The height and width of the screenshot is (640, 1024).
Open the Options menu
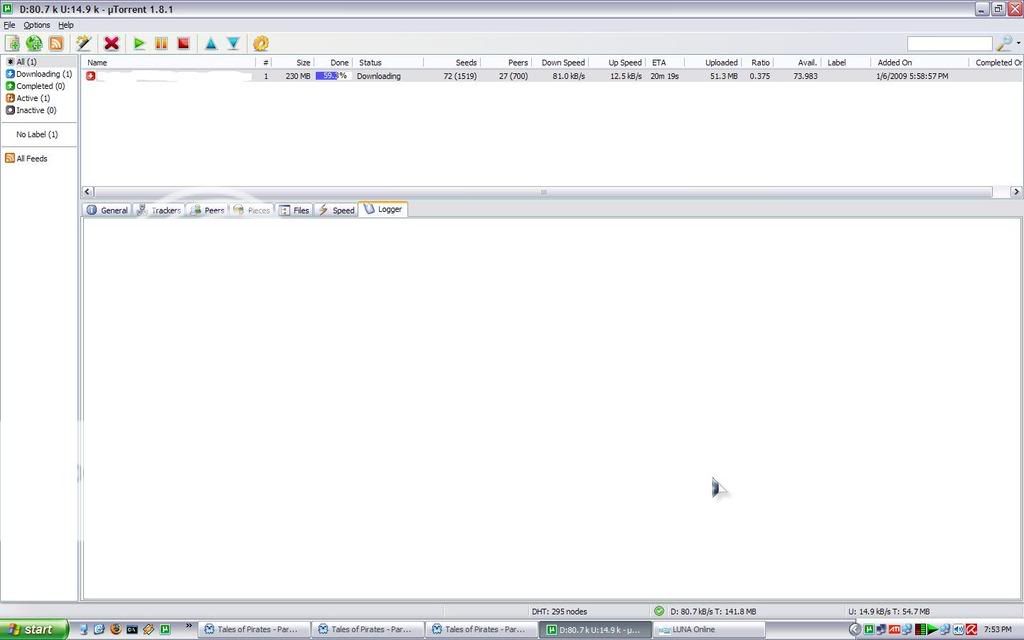pos(35,24)
